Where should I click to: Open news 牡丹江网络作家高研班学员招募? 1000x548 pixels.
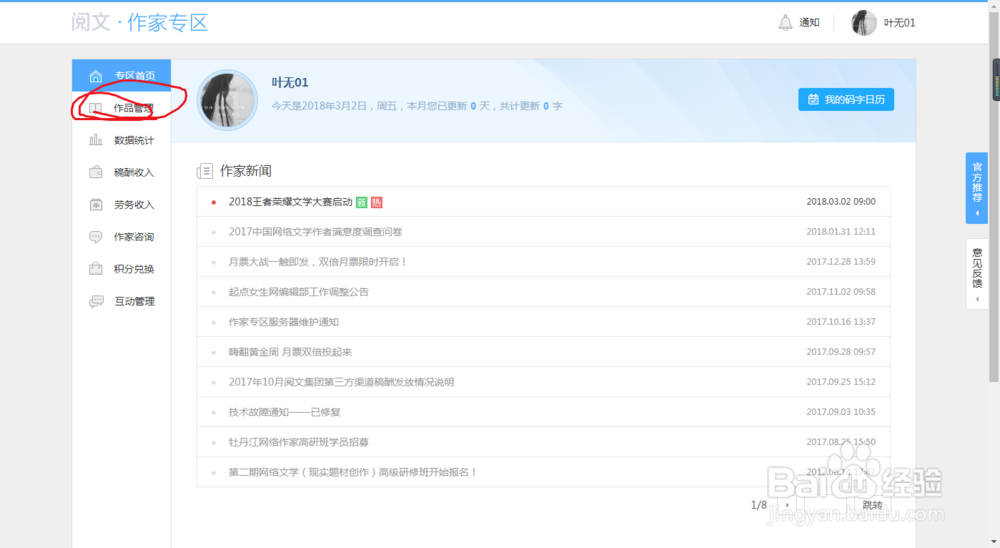pyautogui.click(x=298, y=442)
